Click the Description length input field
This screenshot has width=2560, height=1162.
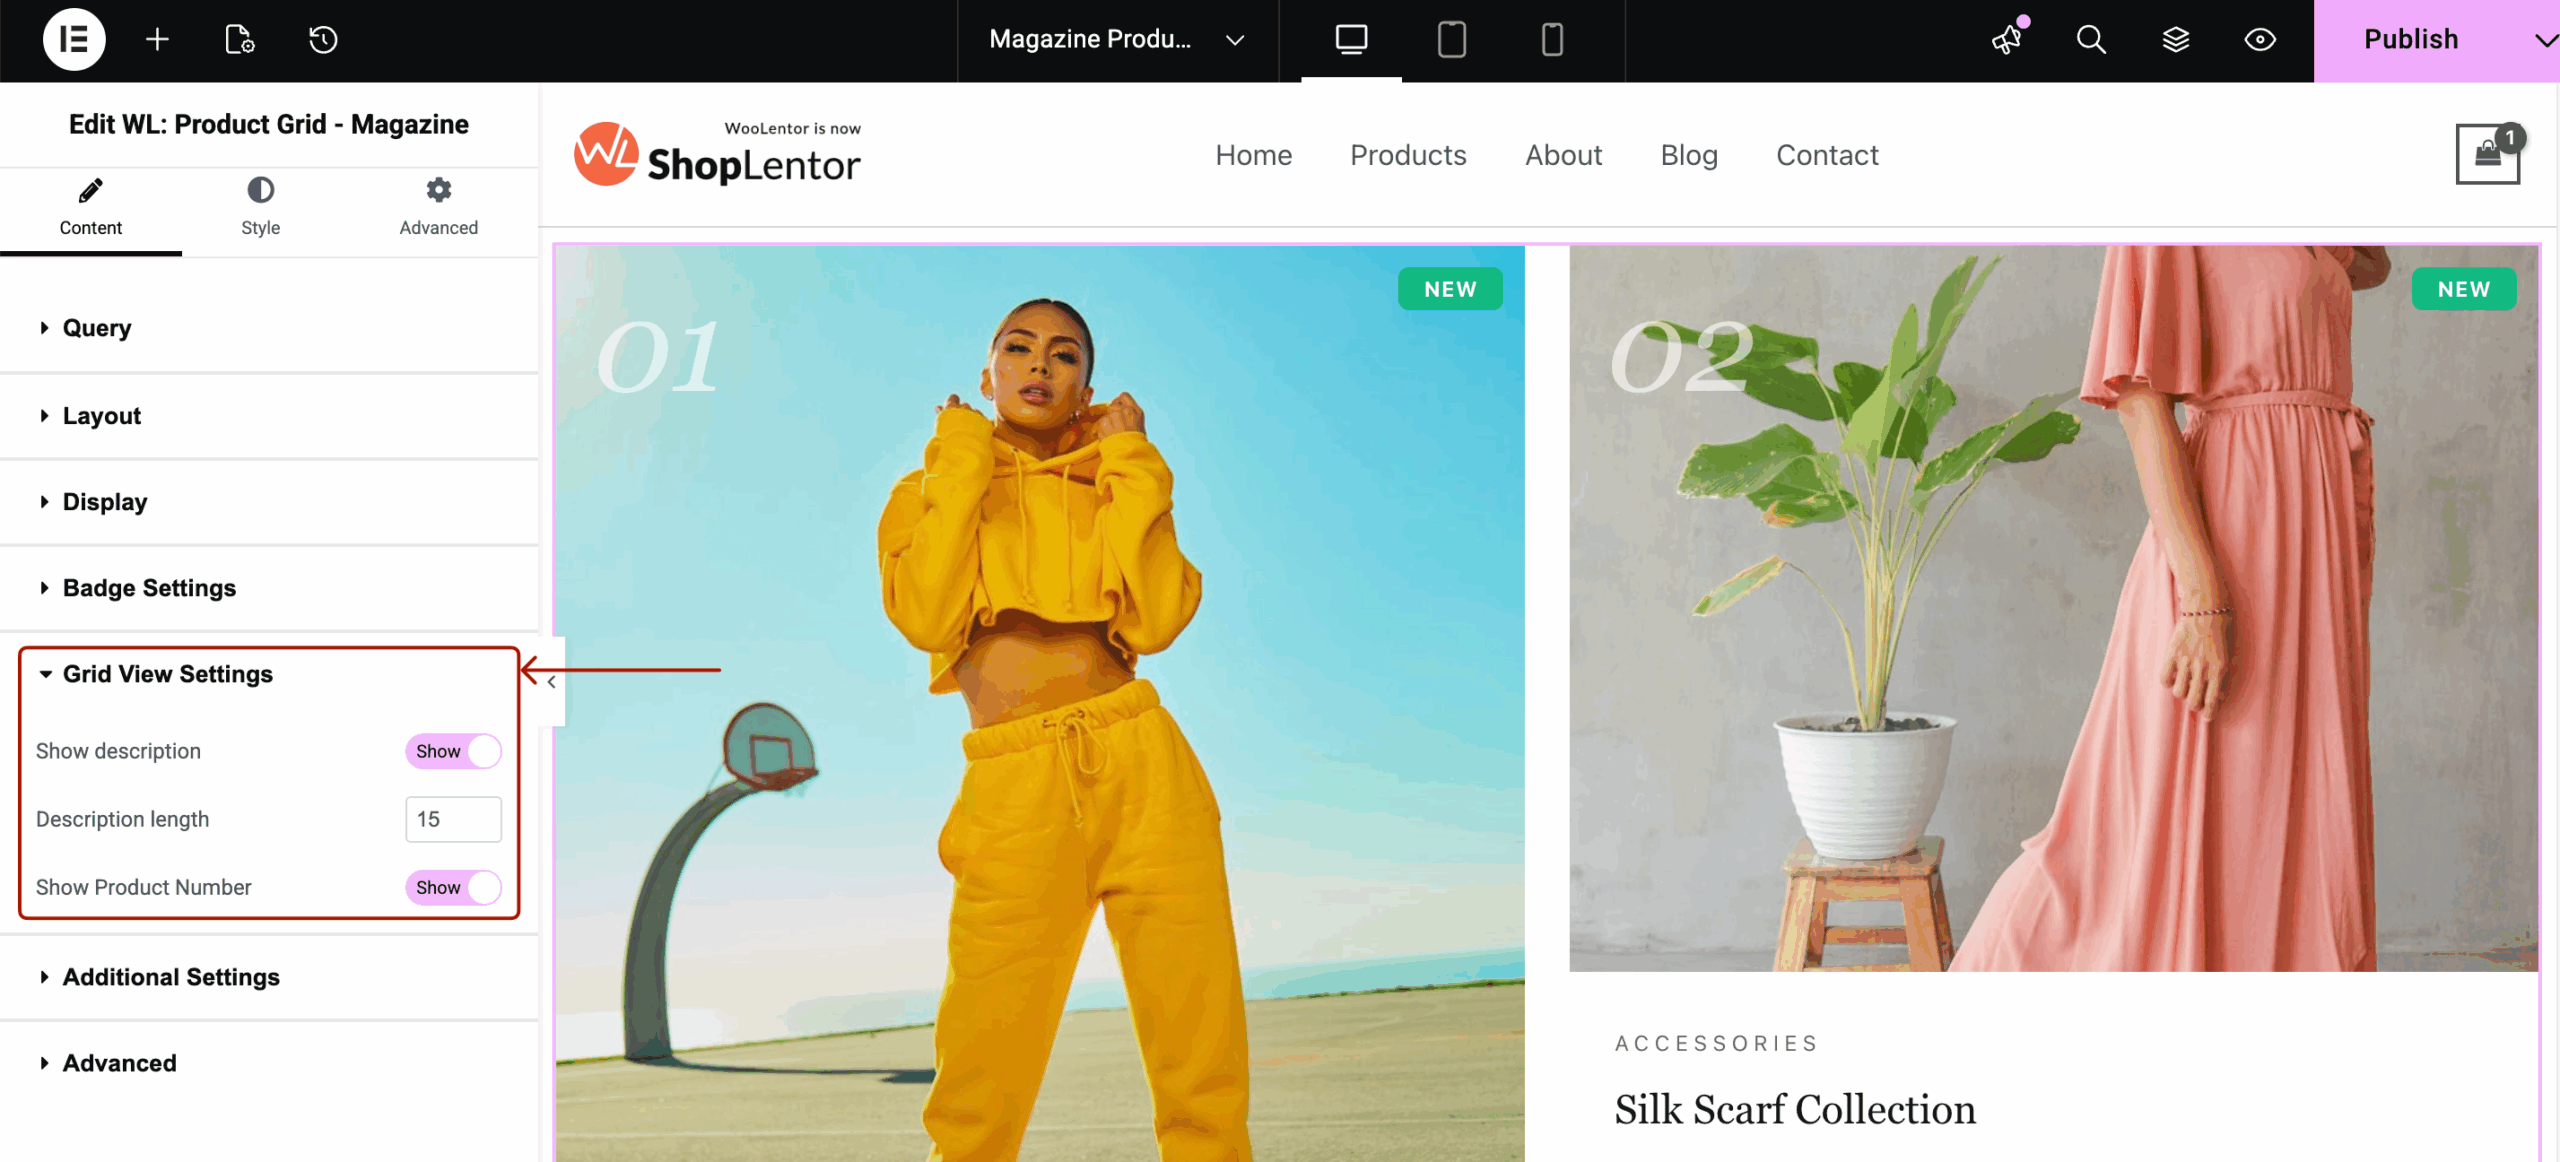tap(453, 818)
